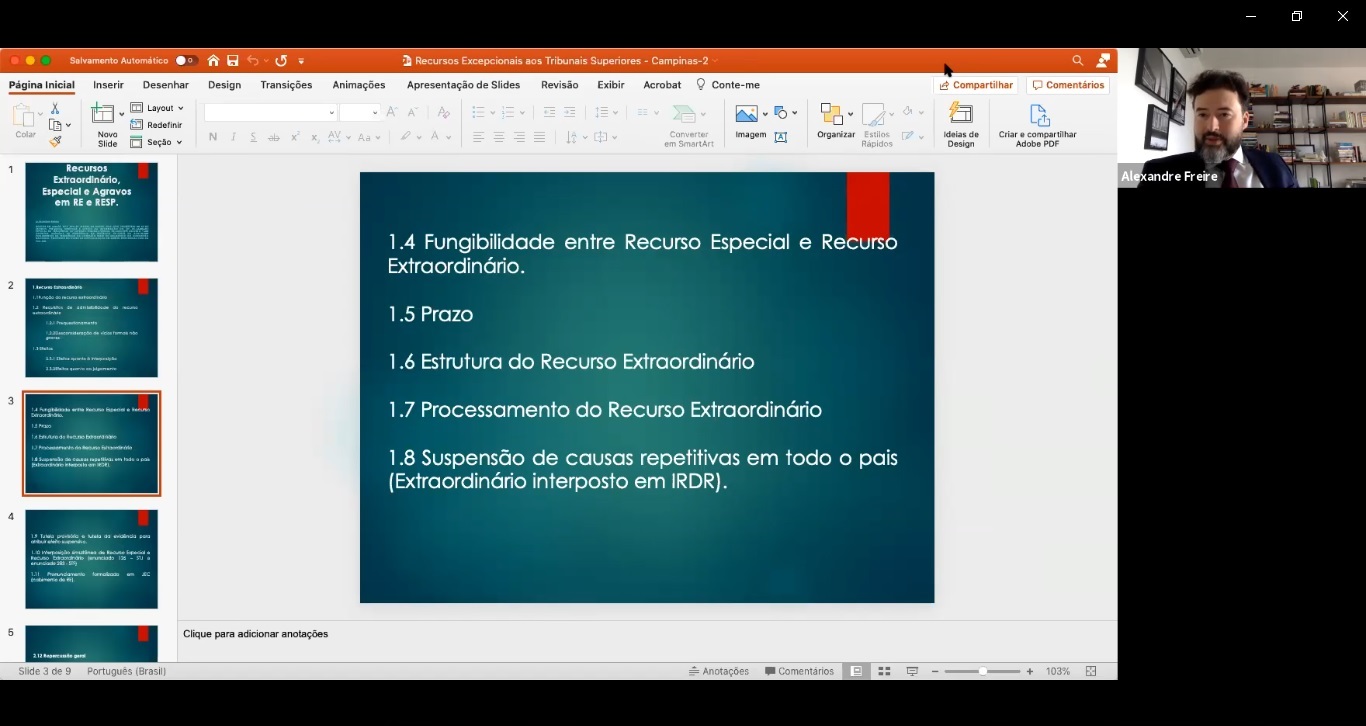Open the Organizar menu
The width and height of the screenshot is (1366, 726).
pyautogui.click(x=836, y=121)
